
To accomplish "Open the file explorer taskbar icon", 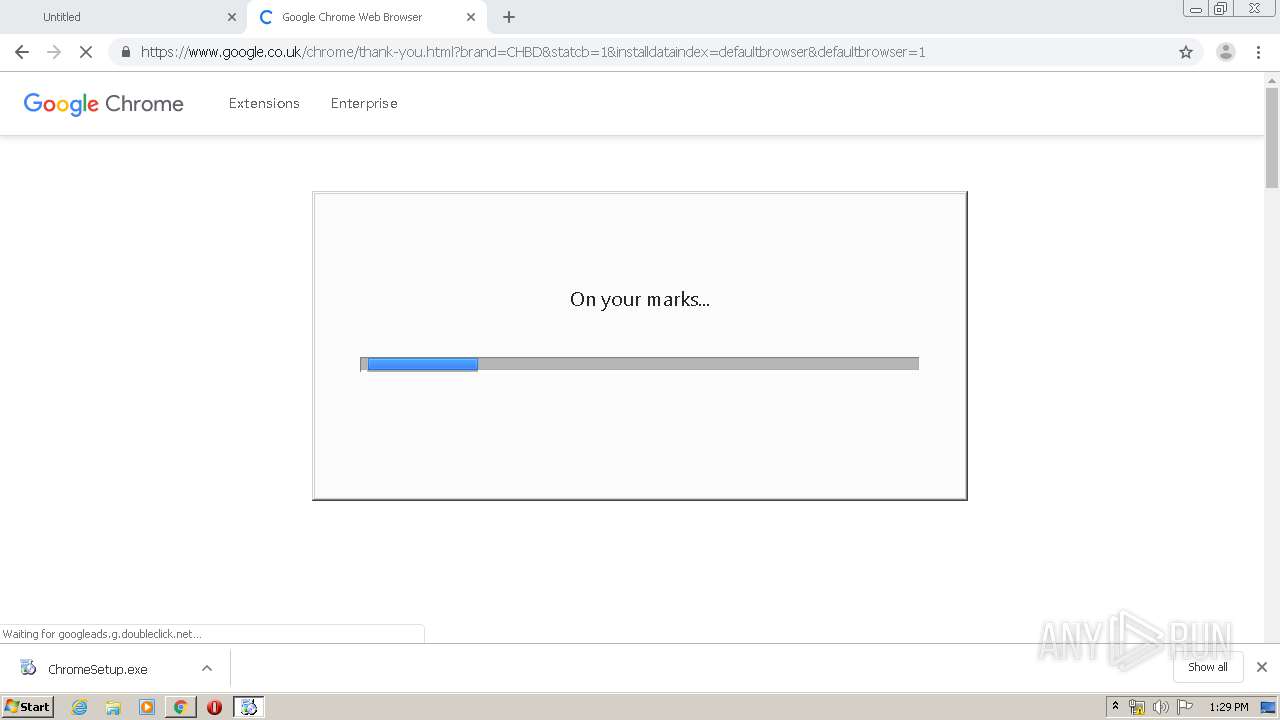I will coord(113,707).
